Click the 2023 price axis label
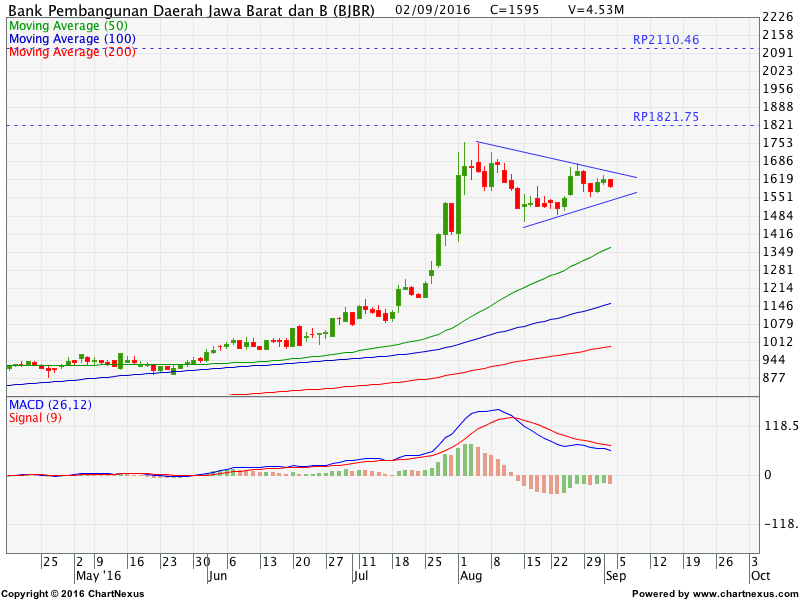Image resolution: width=800 pixels, height=600 pixels. click(778, 71)
